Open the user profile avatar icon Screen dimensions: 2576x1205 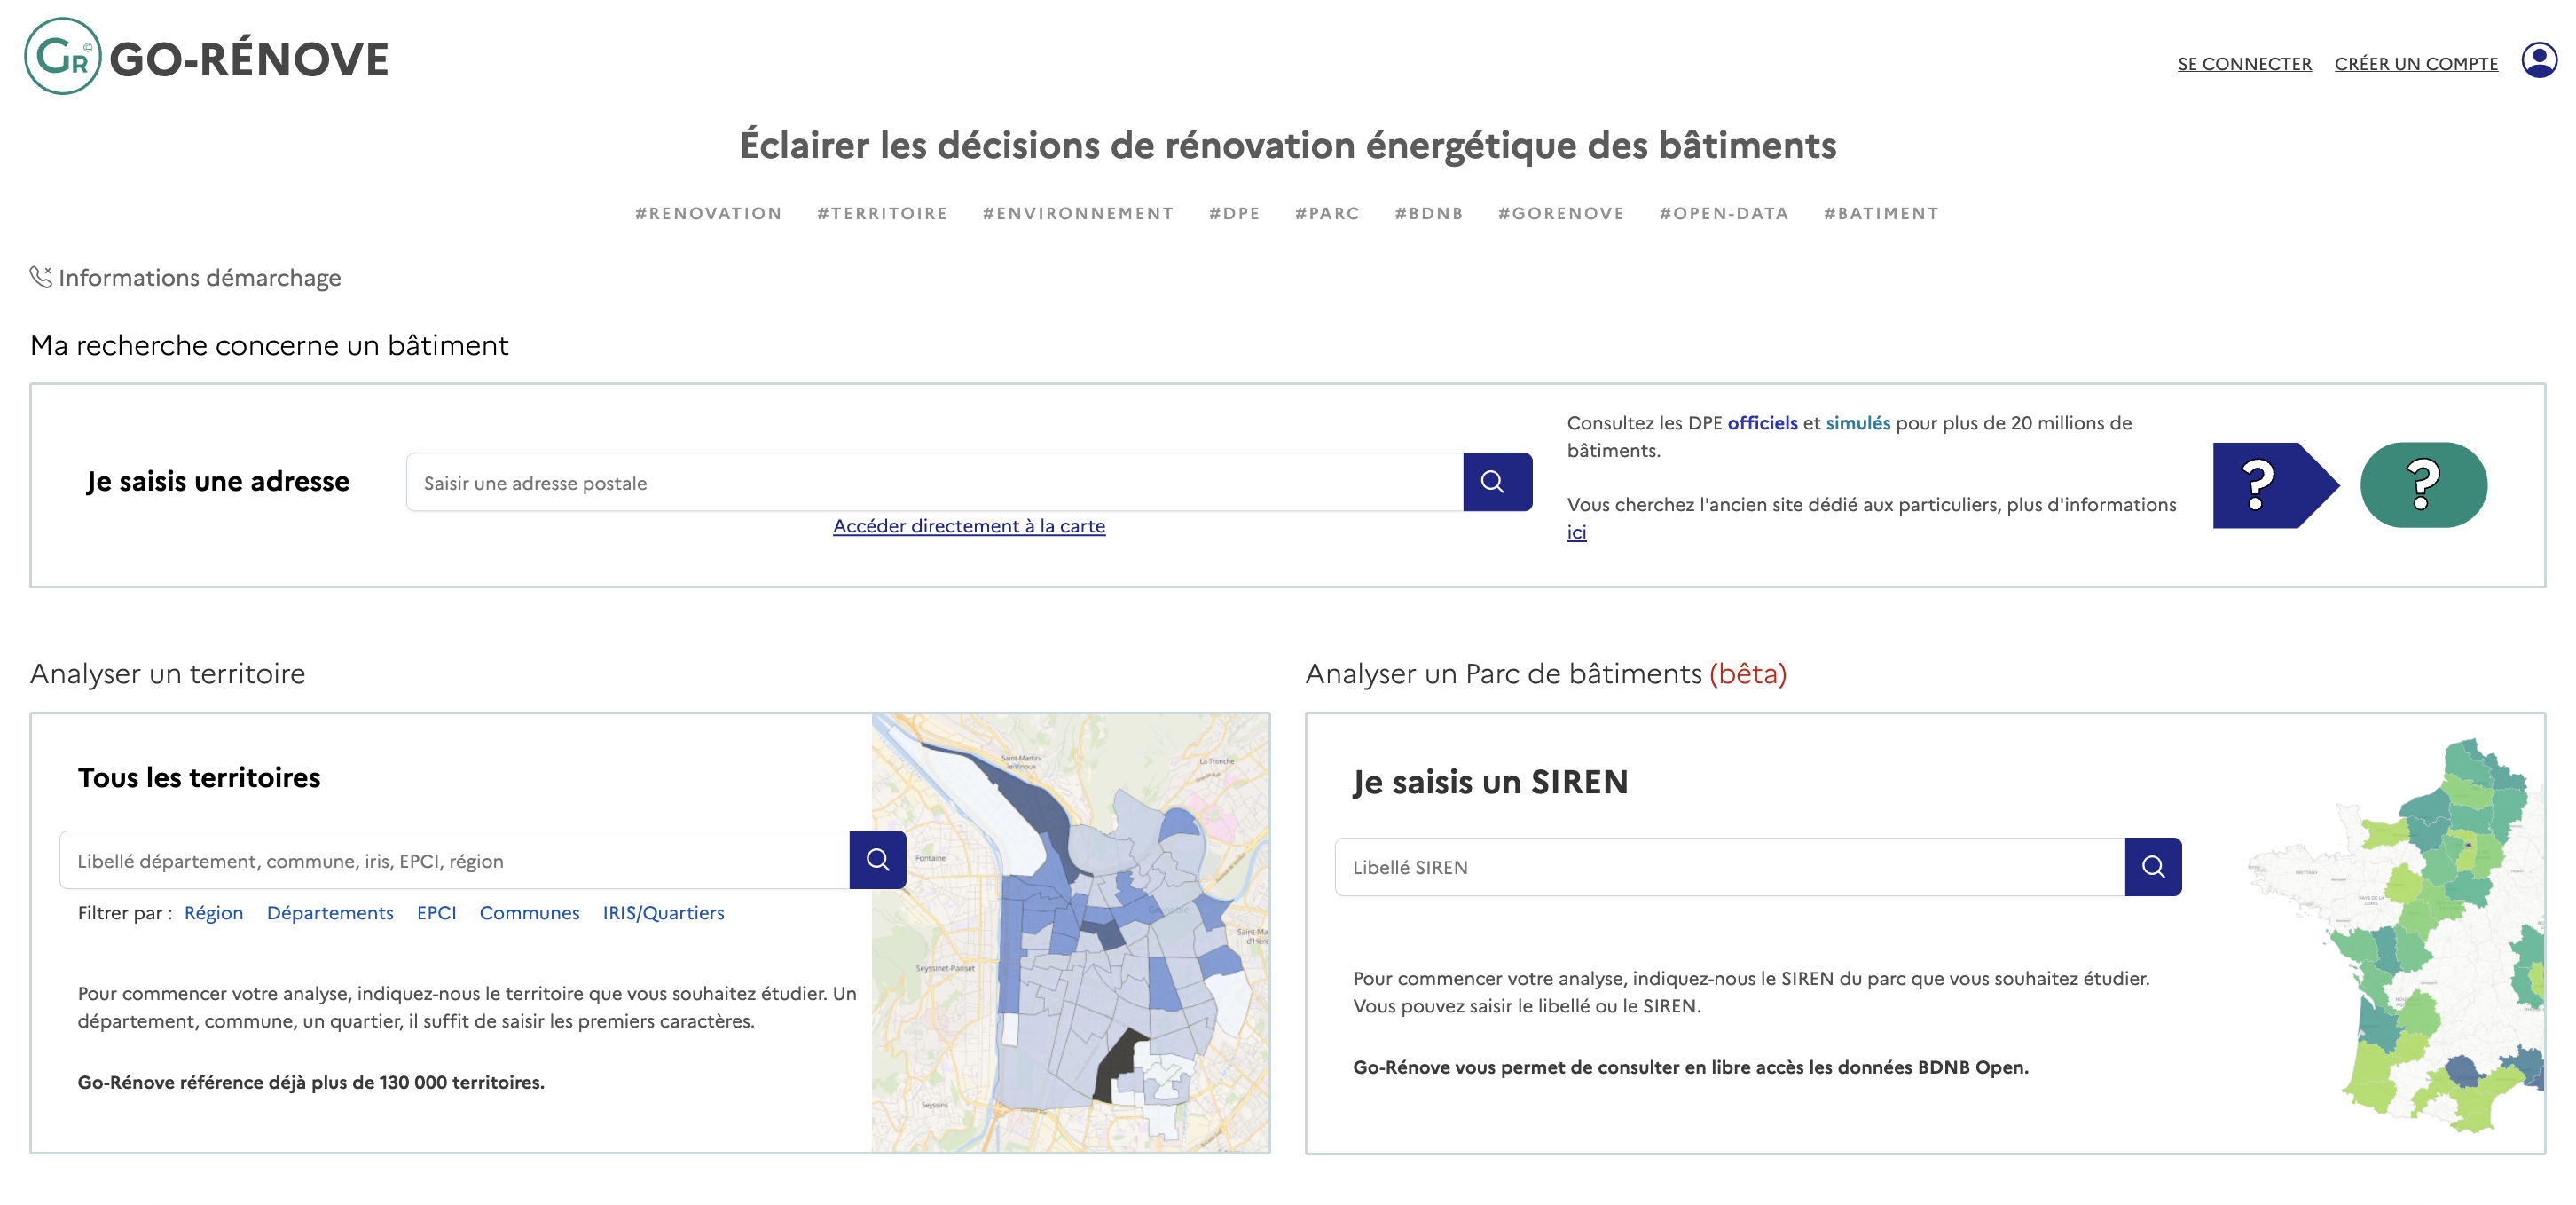pyautogui.click(x=2538, y=60)
